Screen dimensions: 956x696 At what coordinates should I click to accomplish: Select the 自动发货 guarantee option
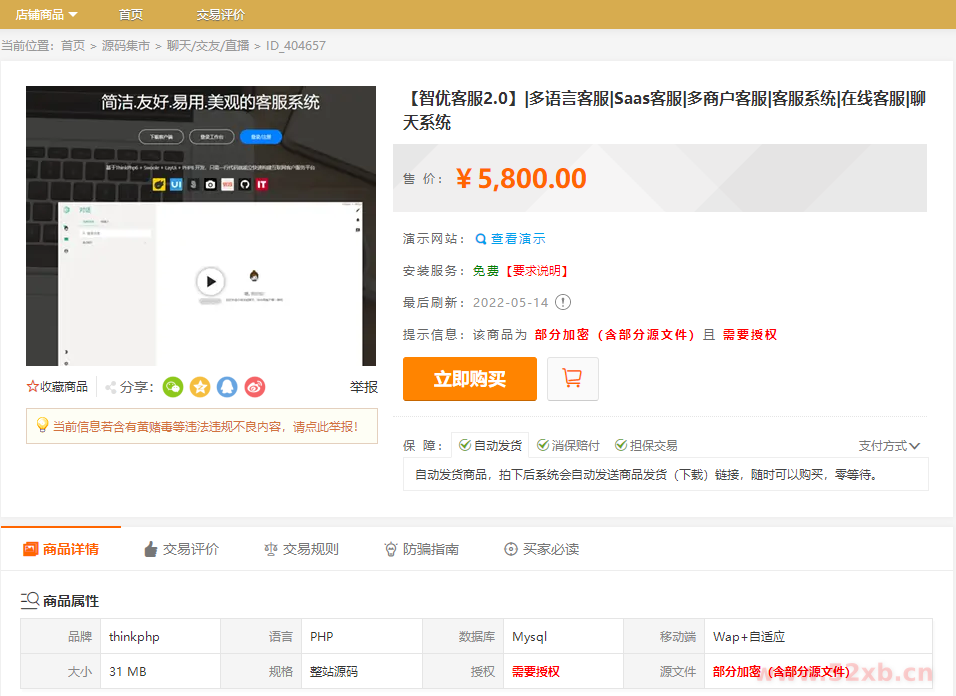pos(490,446)
